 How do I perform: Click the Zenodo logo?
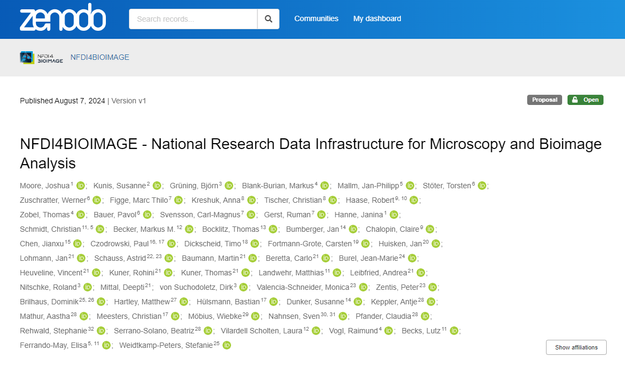click(x=63, y=18)
